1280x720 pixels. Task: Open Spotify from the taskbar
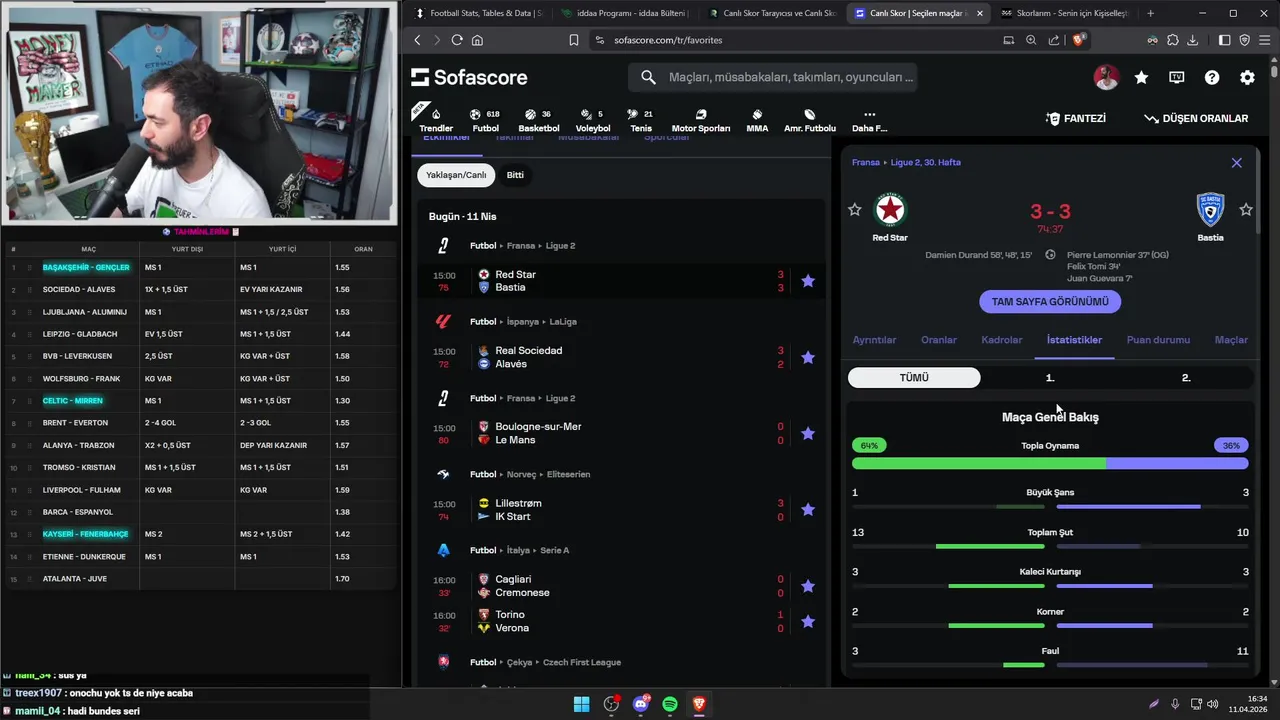click(x=670, y=704)
